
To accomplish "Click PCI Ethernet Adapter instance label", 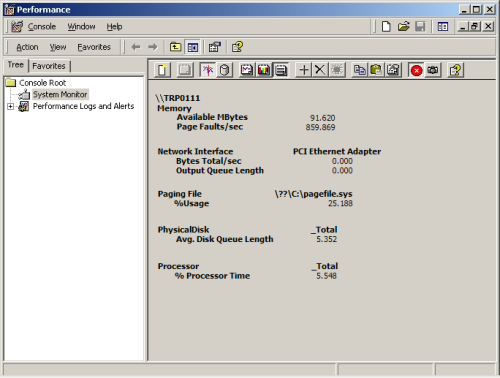I will point(337,151).
